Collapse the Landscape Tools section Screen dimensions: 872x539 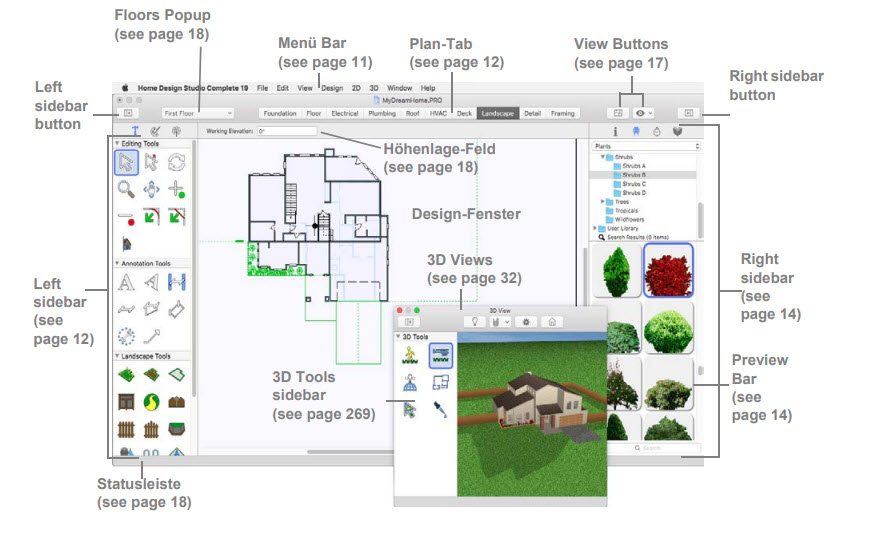(117, 356)
